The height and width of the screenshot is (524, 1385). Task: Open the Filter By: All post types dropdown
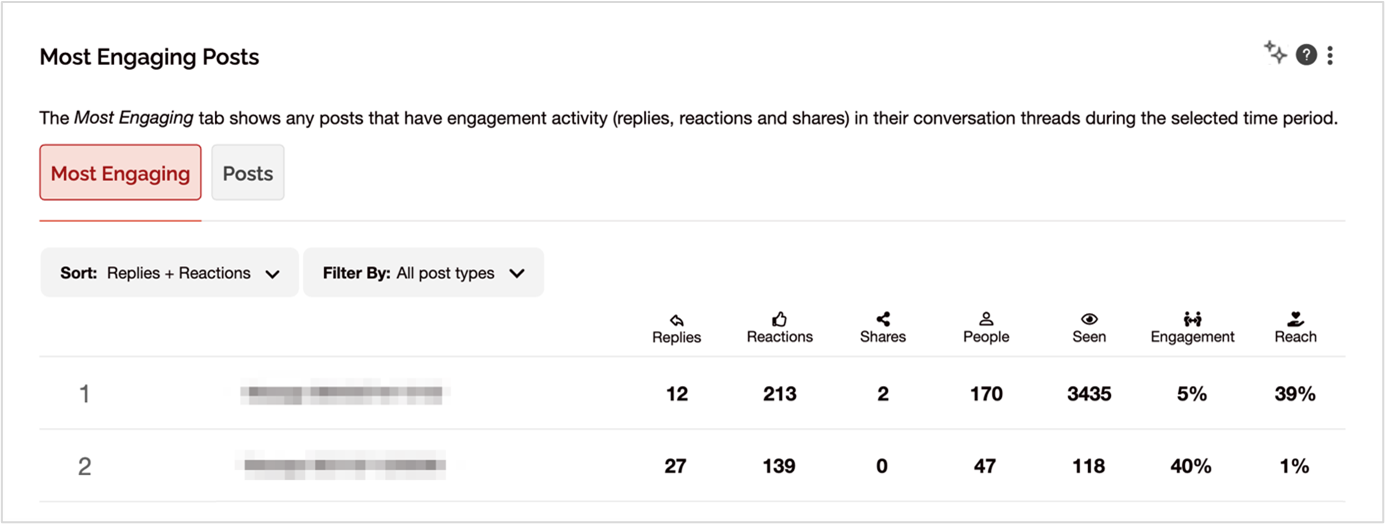423,273
